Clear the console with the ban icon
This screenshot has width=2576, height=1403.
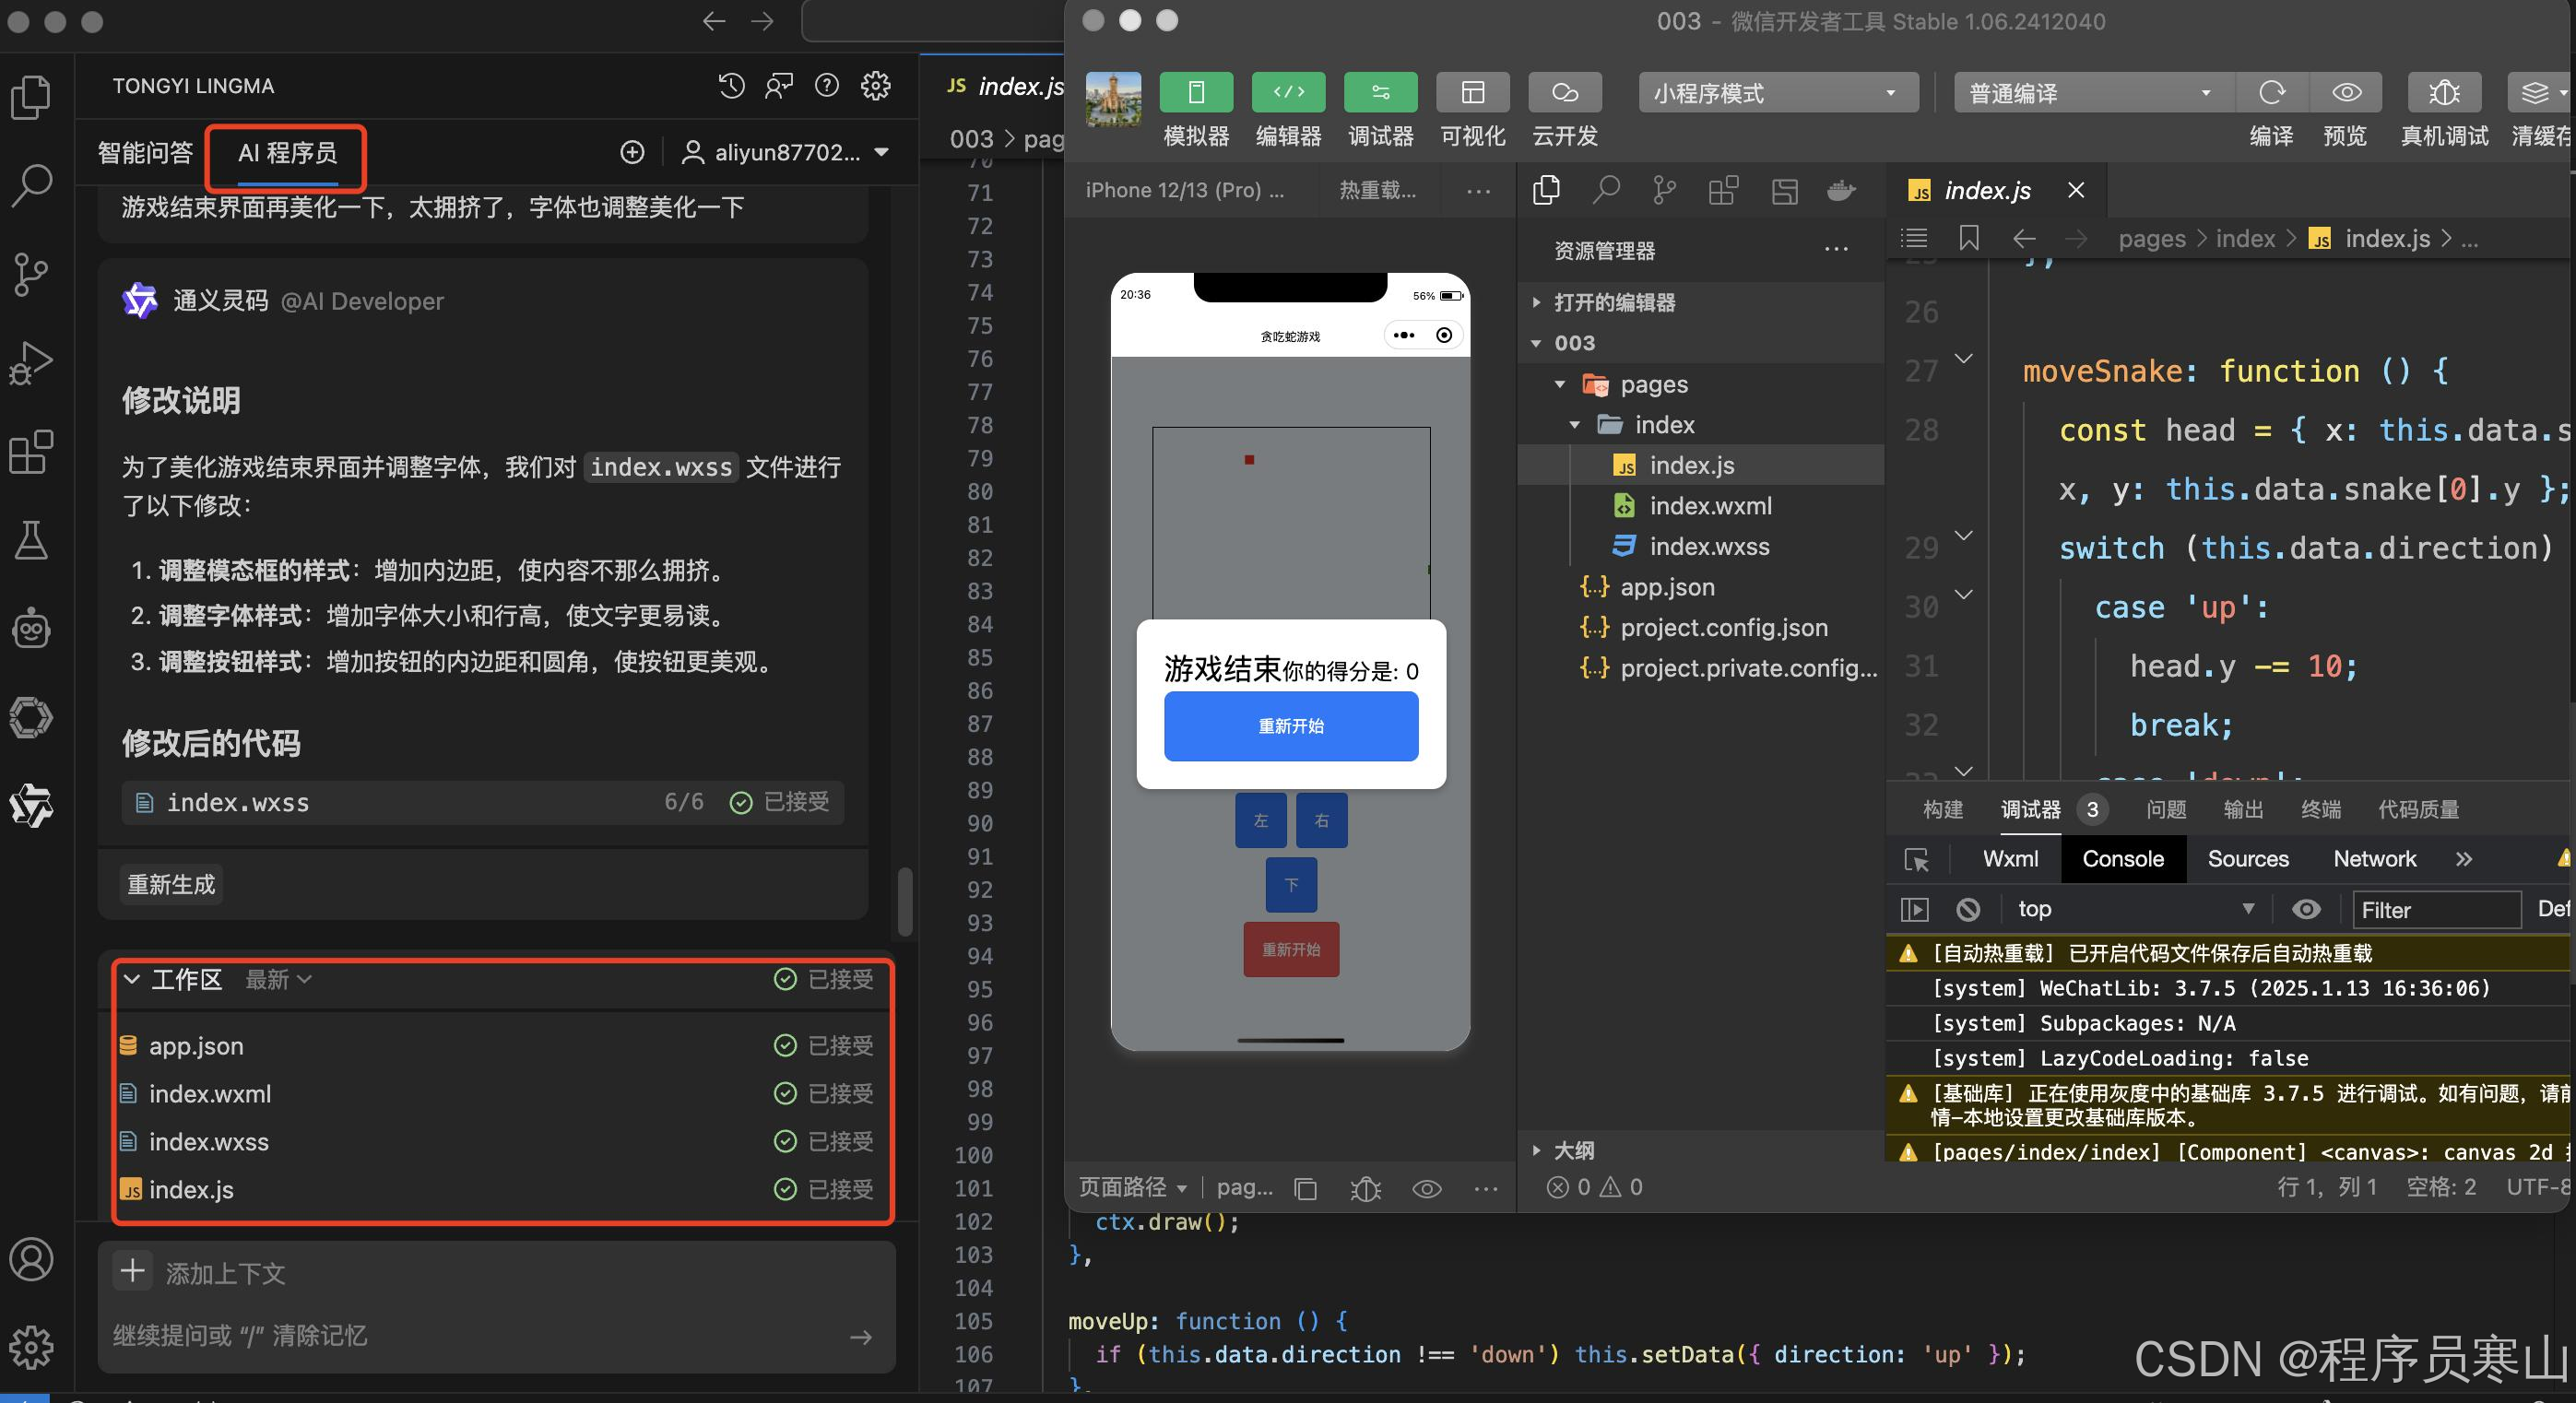(x=1967, y=909)
